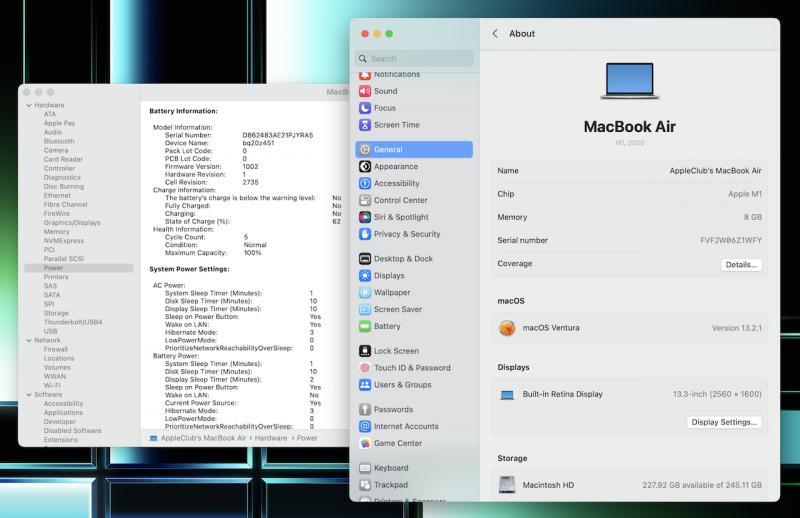Select NVMExpress in System Information sidebar
Image resolution: width=800 pixels, height=518 pixels.
pos(64,240)
